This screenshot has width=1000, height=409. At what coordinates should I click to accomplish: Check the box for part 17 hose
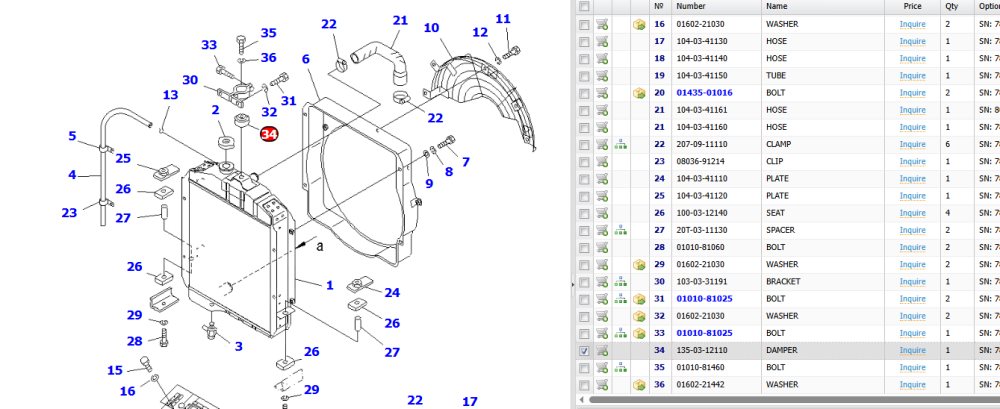click(584, 41)
